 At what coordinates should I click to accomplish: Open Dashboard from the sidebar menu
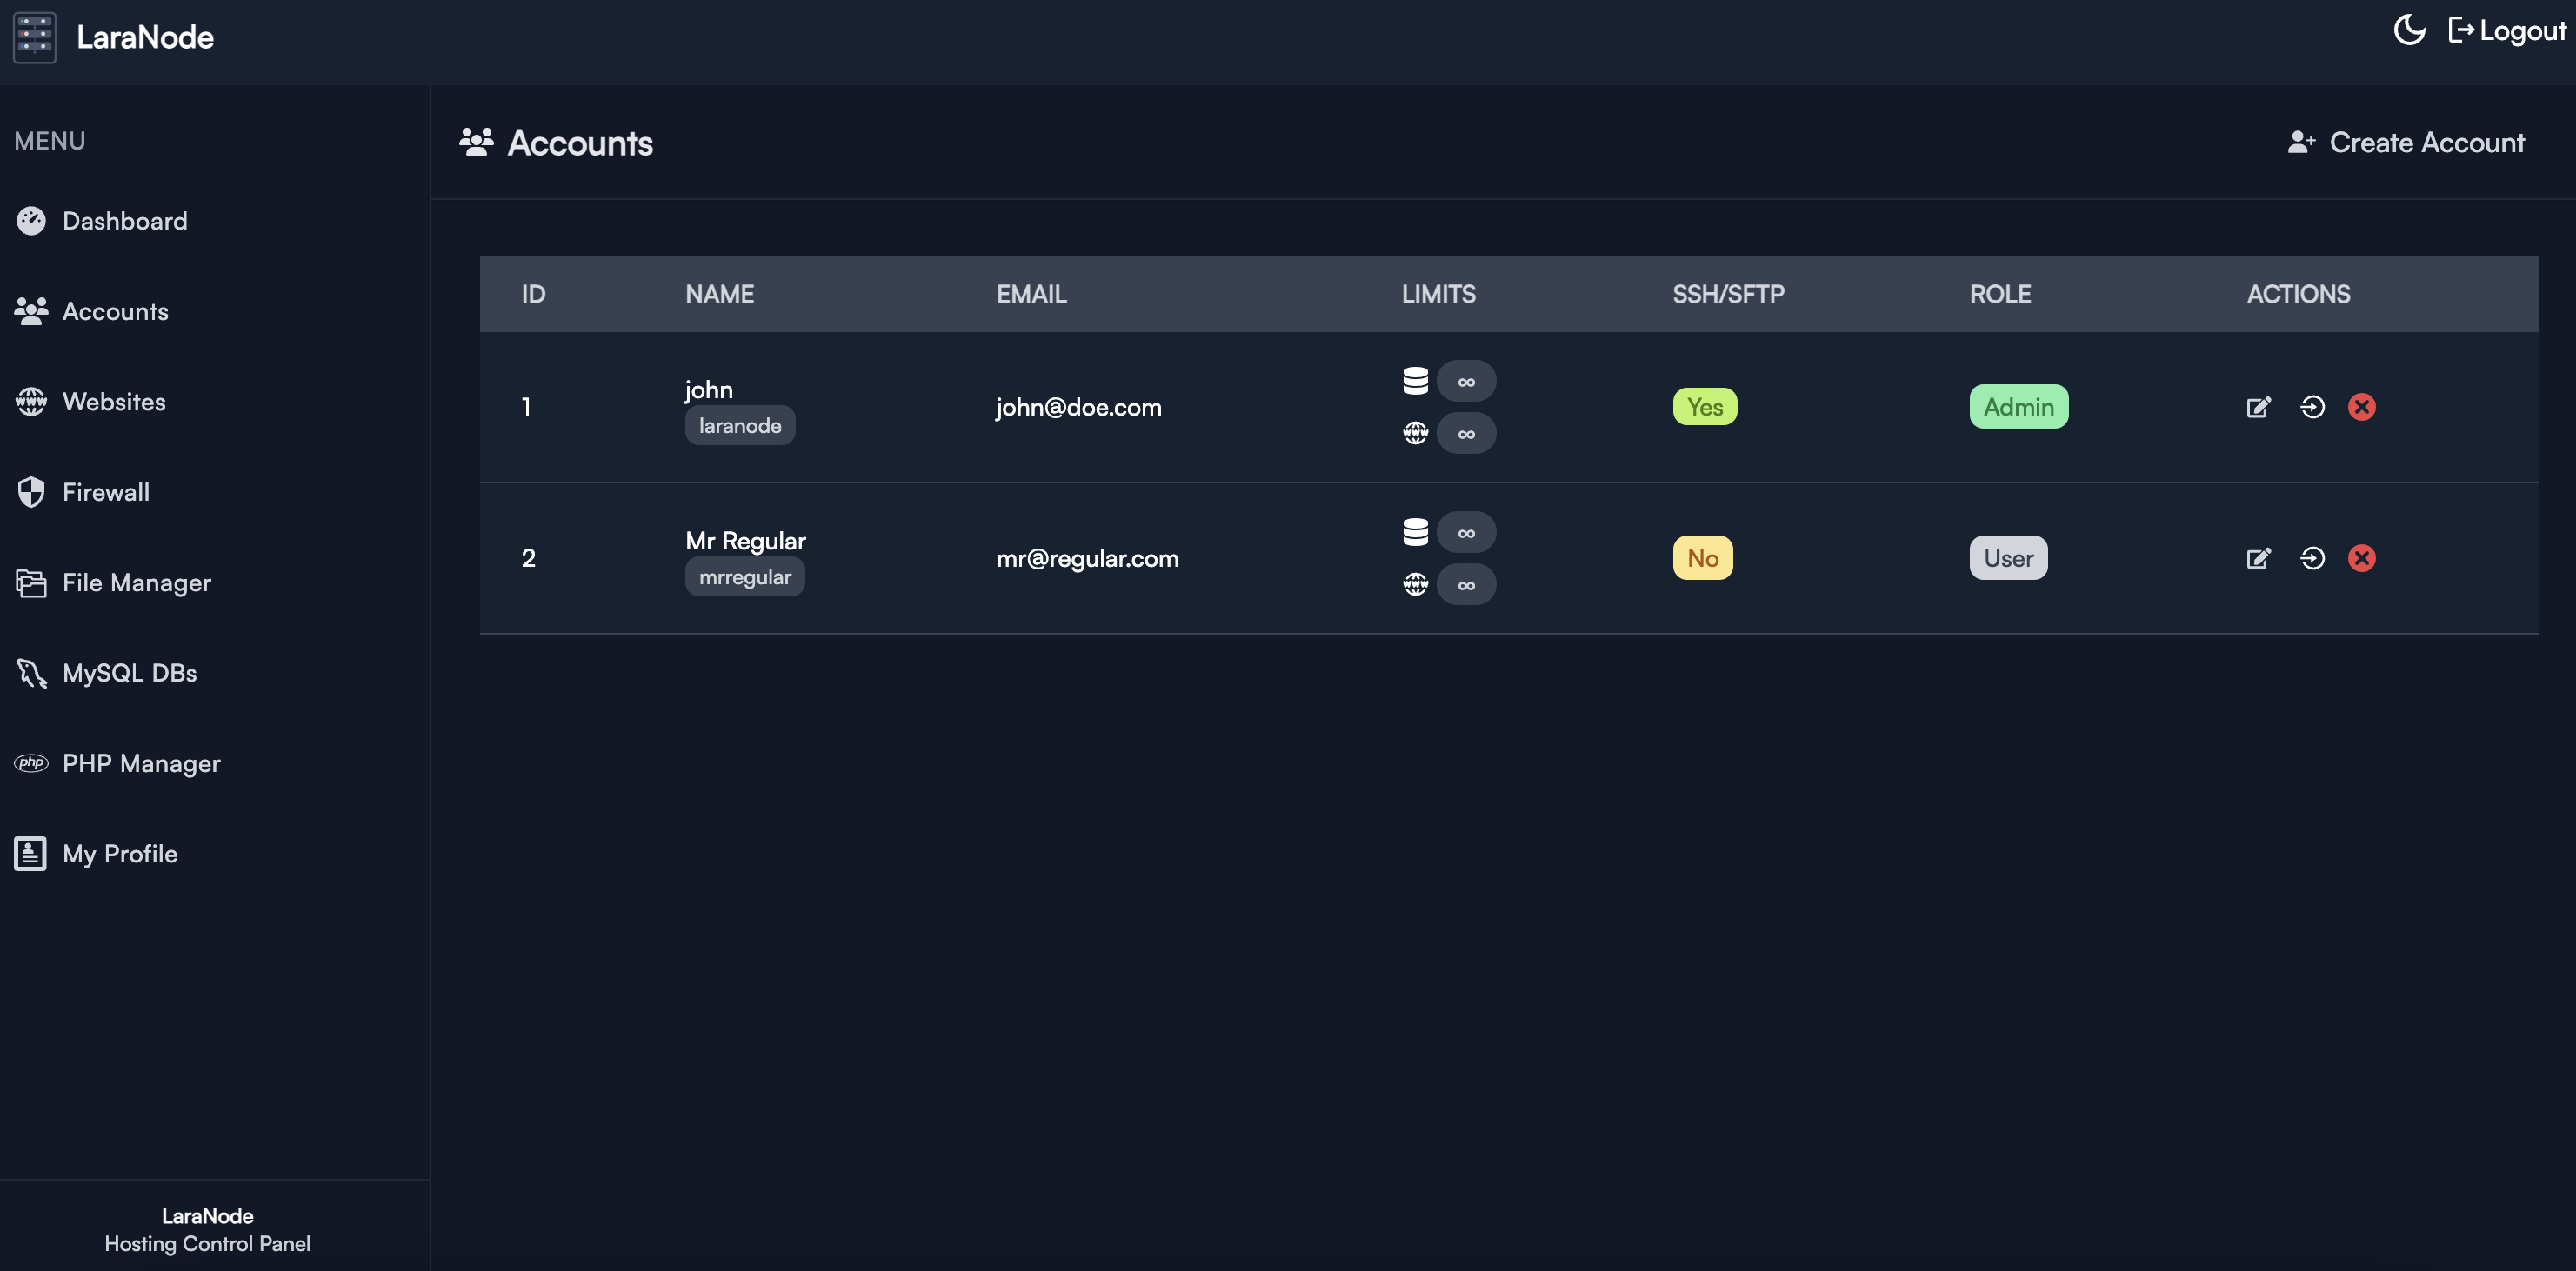tap(124, 221)
